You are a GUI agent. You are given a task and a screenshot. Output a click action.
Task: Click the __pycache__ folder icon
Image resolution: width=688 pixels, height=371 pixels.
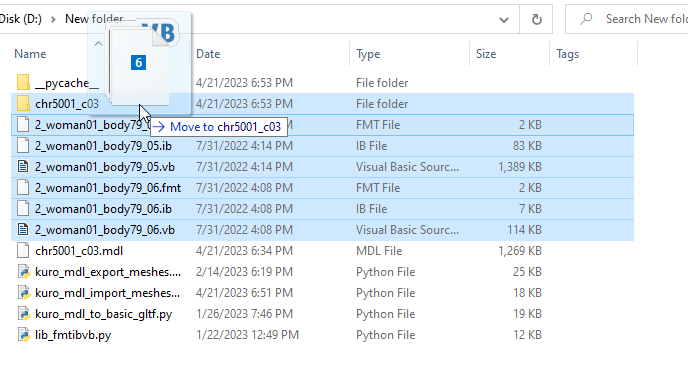pyautogui.click(x=23, y=82)
